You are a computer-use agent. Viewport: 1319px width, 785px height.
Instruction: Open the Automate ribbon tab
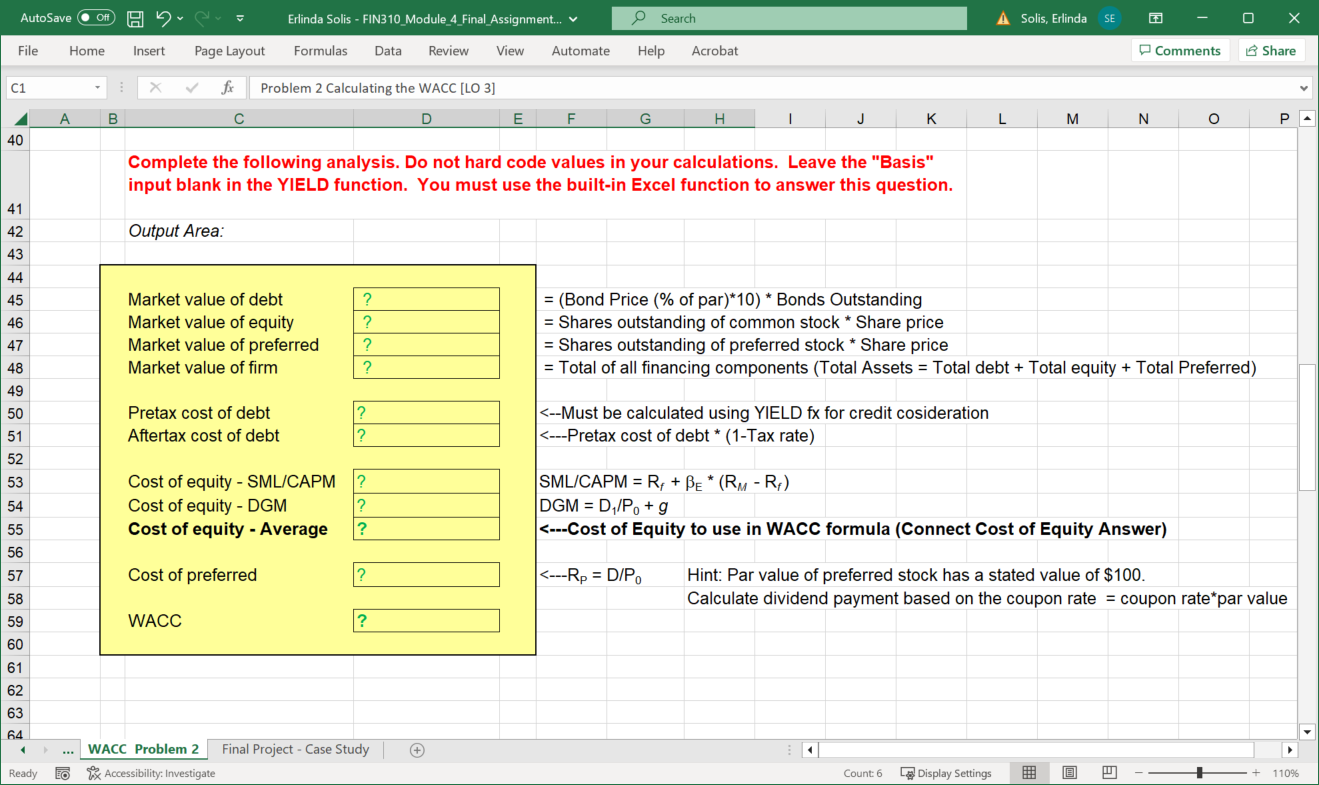(580, 51)
